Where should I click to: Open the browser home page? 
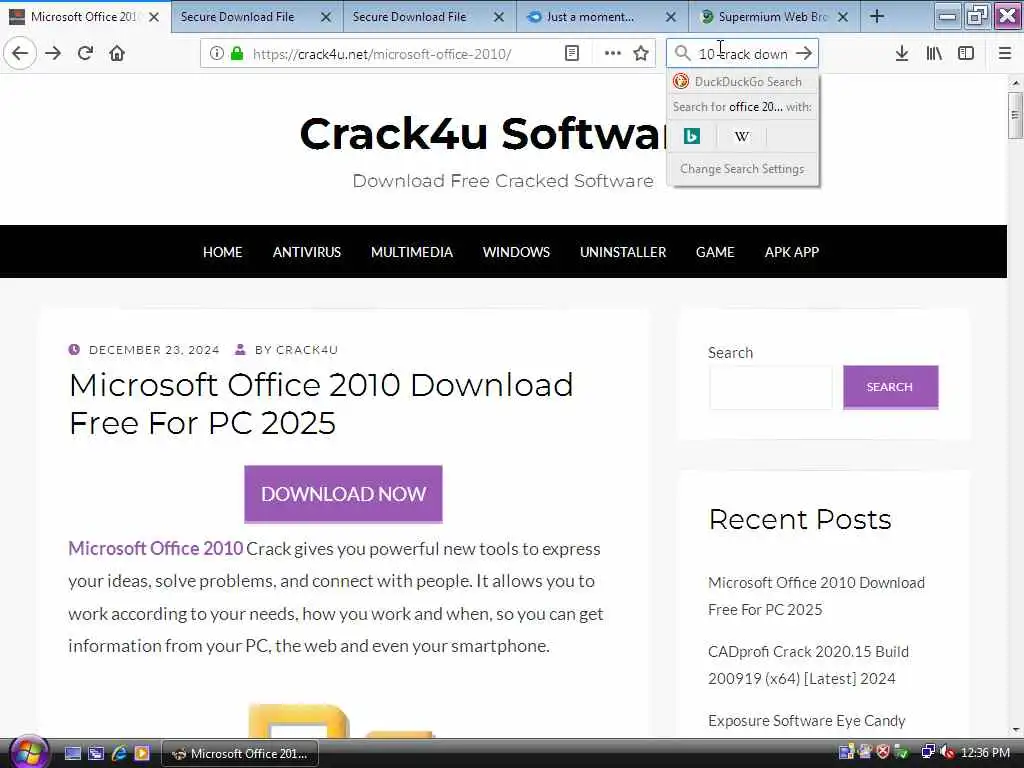click(117, 54)
